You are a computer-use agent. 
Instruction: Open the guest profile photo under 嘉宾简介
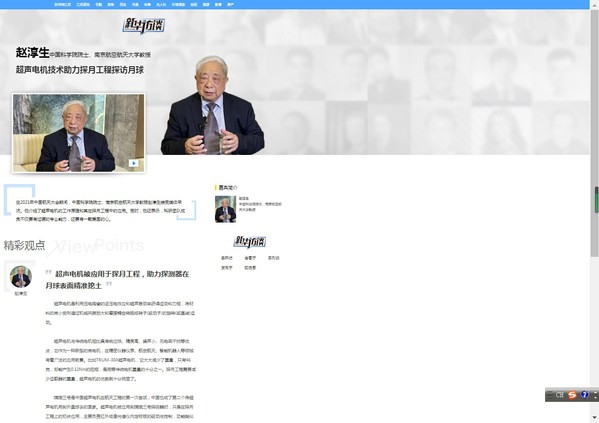225,209
